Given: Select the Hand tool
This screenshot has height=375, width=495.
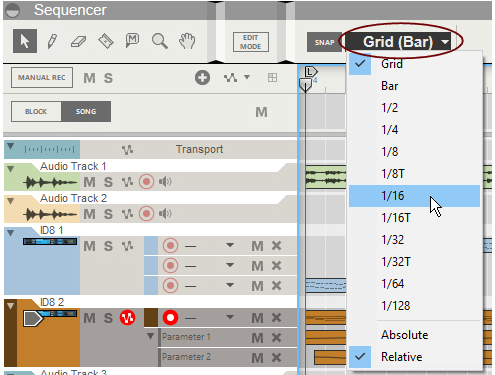Looking at the screenshot, I should click(x=187, y=41).
